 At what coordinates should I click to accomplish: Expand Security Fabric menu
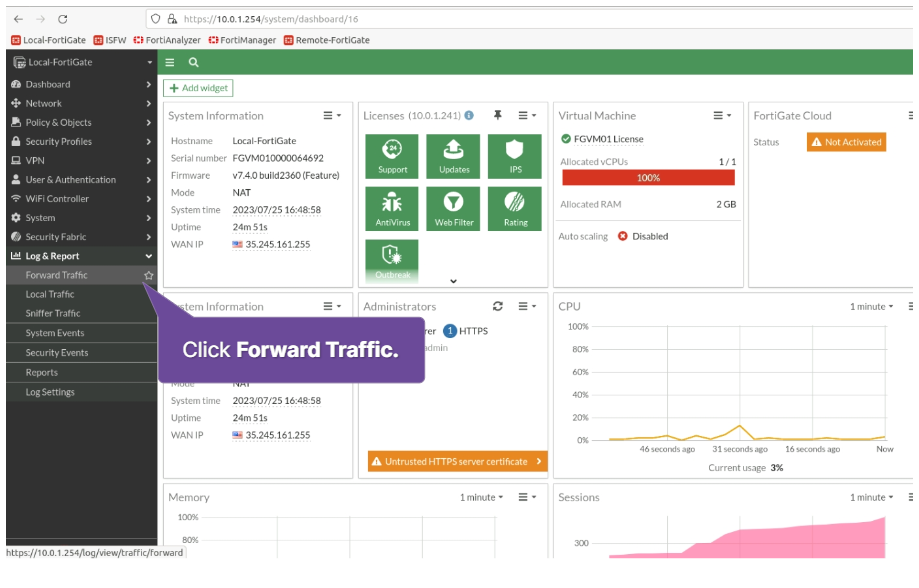click(82, 237)
